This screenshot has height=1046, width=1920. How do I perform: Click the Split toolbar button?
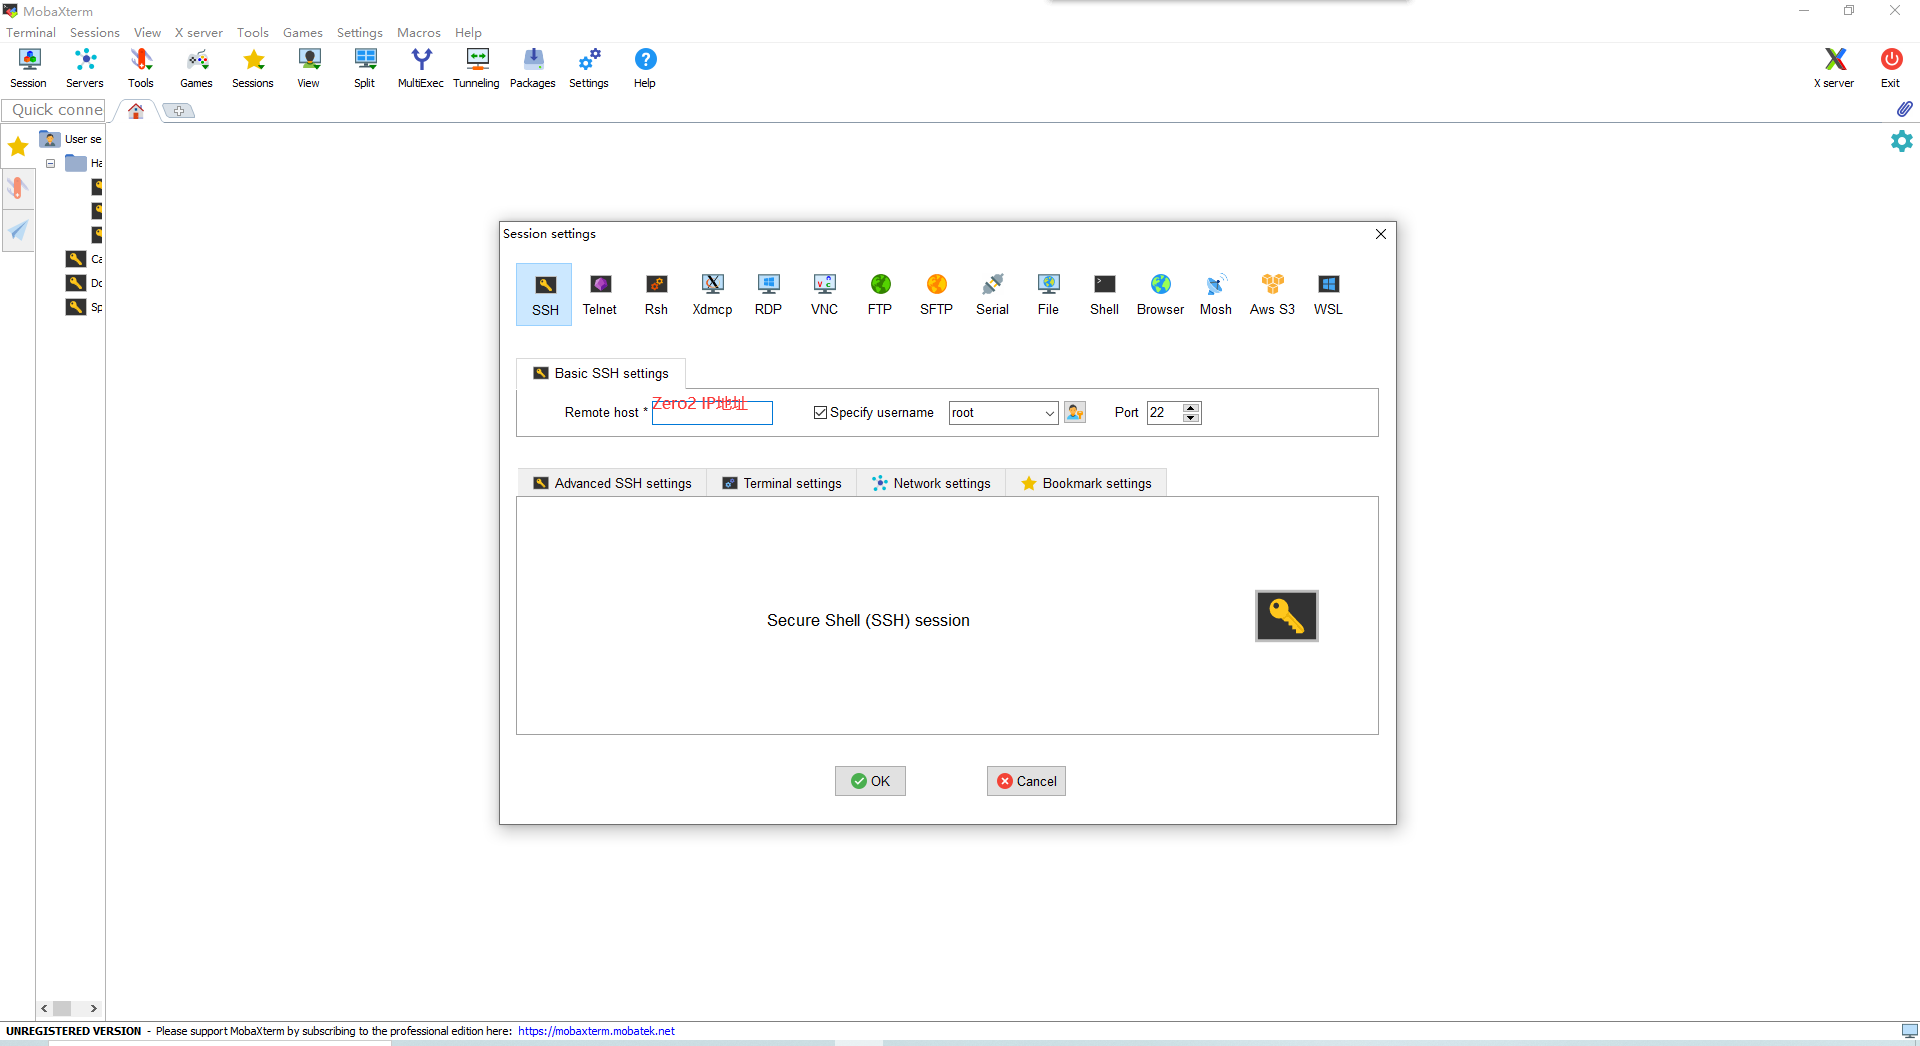click(x=365, y=68)
